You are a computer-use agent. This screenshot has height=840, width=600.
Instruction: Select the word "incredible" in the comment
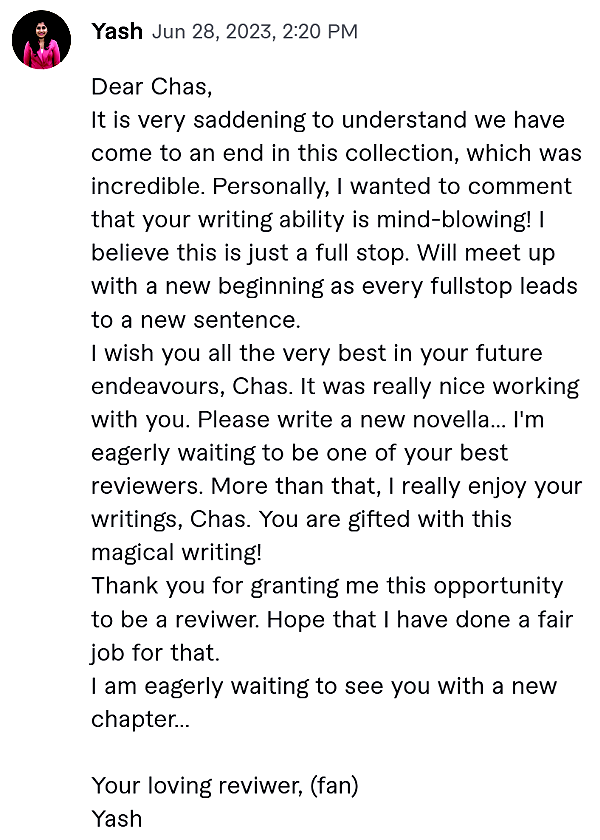148,186
